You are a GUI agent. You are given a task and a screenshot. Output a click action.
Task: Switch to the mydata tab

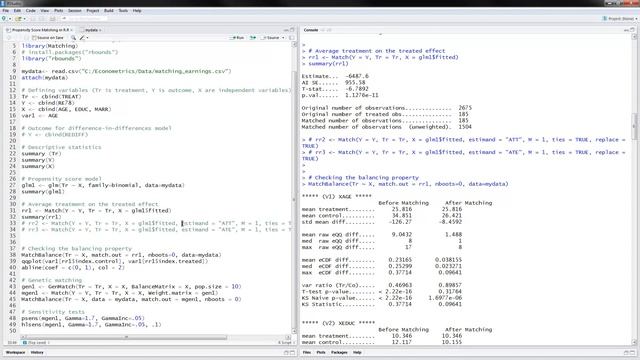[91, 30]
